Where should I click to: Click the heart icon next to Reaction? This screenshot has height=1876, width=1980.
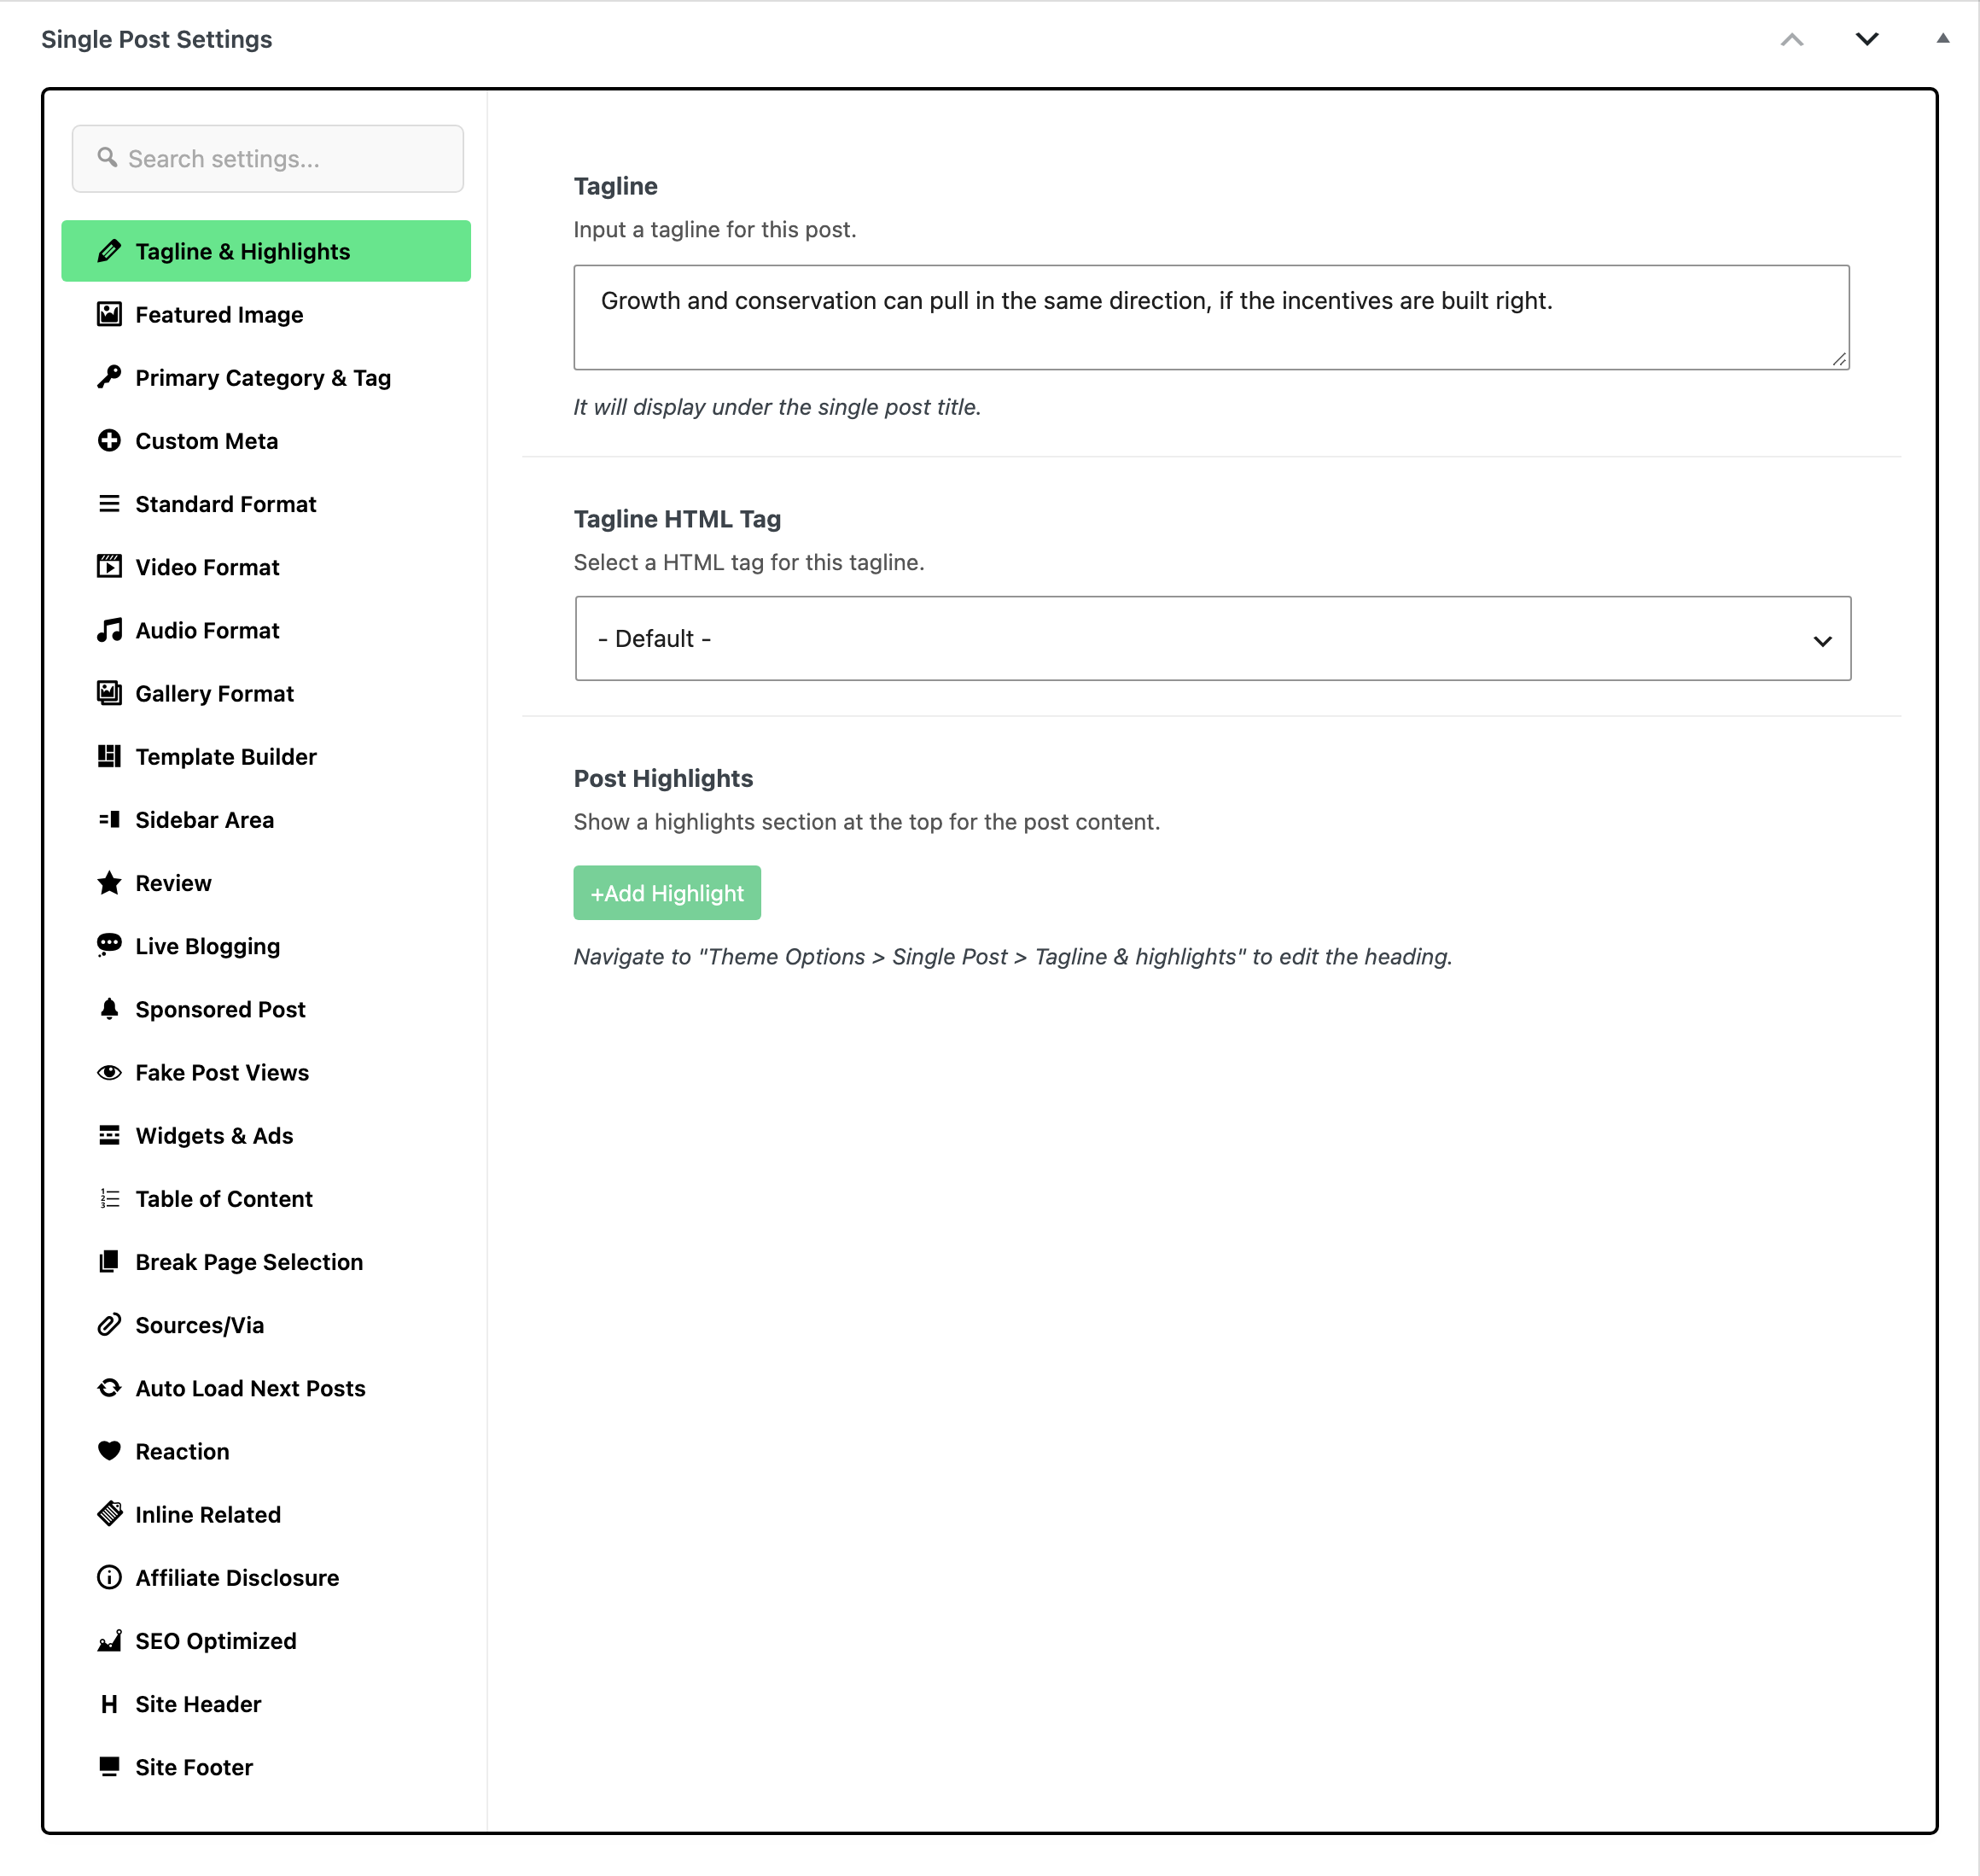(x=109, y=1451)
